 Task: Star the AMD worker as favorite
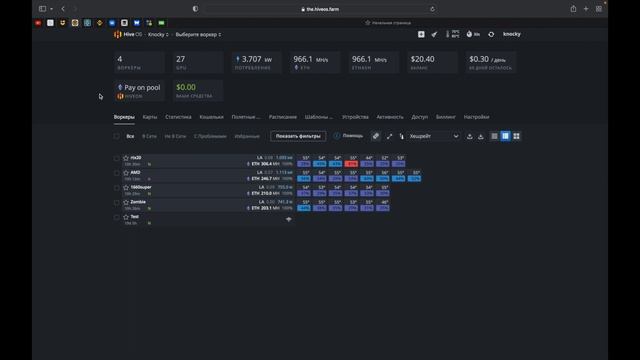(126, 173)
